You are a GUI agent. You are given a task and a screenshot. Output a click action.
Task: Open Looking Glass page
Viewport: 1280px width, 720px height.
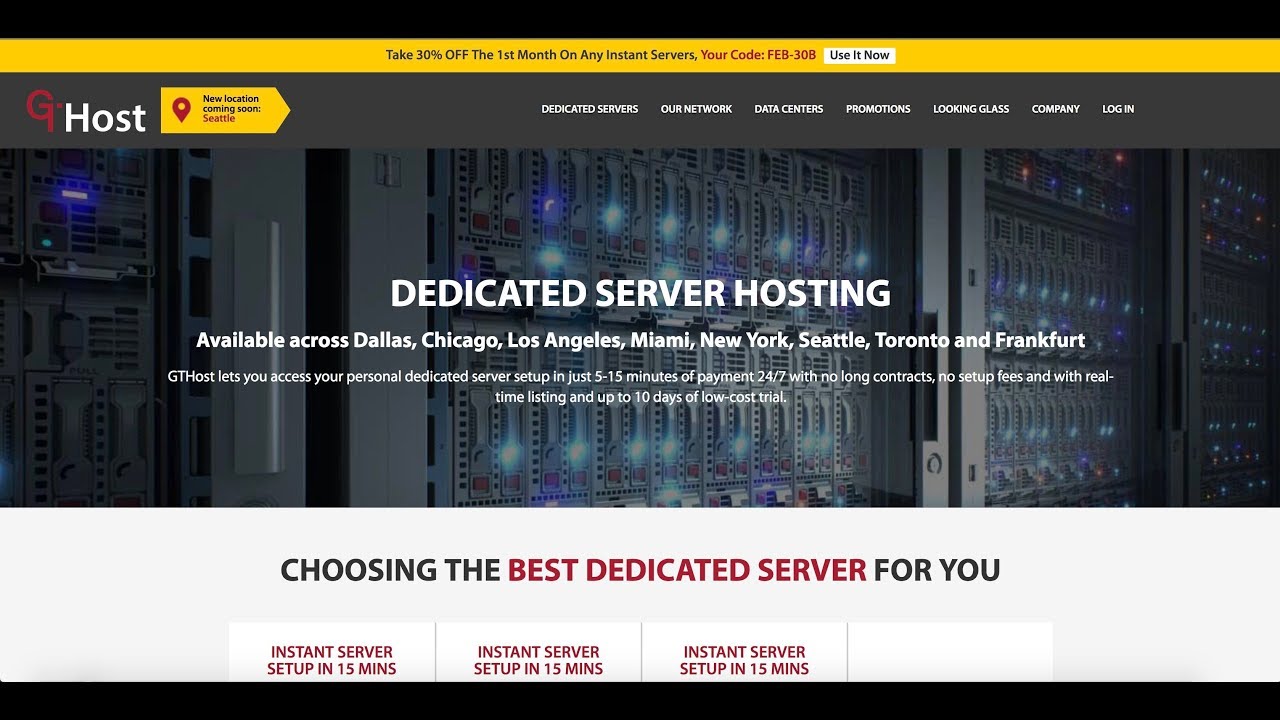pyautogui.click(x=971, y=109)
